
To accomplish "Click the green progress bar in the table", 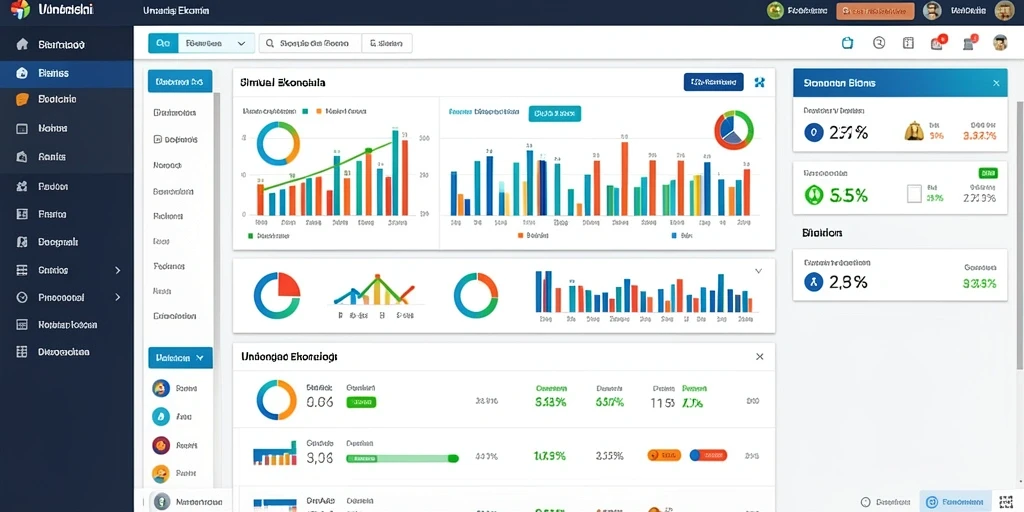I will click(402, 458).
